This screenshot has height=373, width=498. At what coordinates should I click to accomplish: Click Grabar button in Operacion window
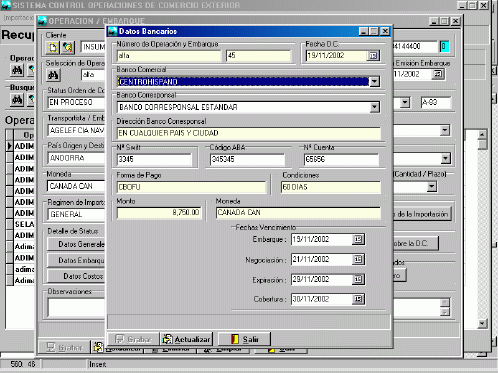coord(64,348)
